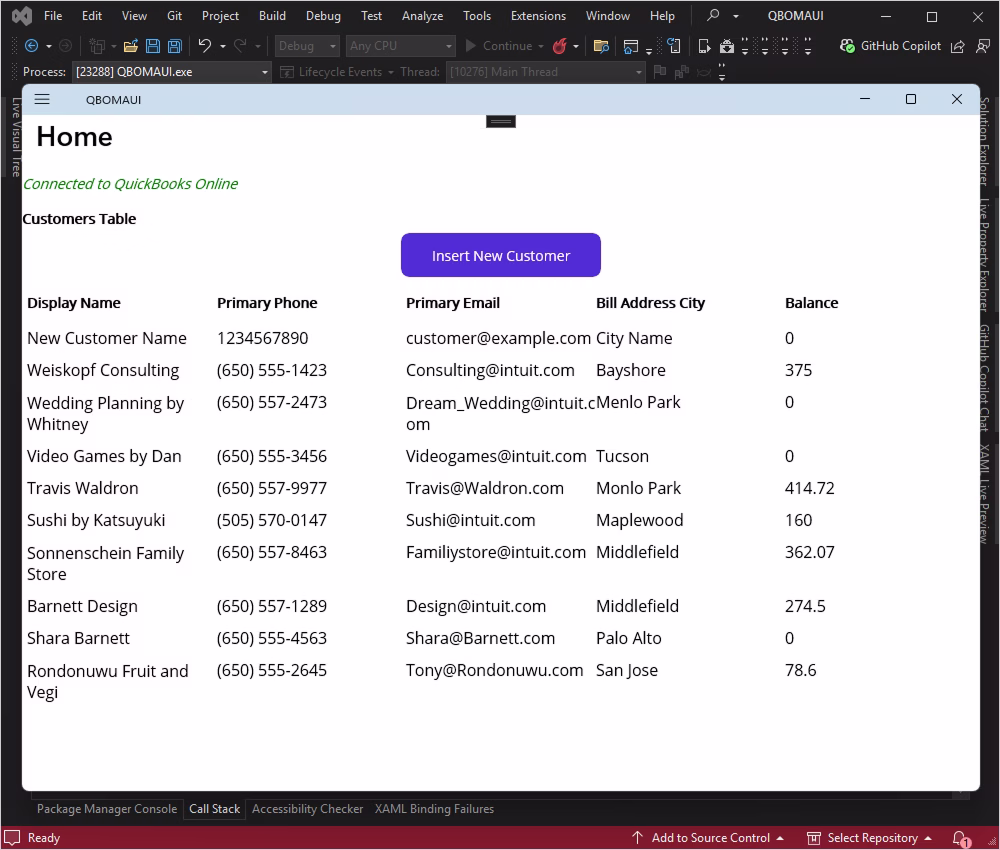Open the Thread Main Thread combo box

pos(545,72)
